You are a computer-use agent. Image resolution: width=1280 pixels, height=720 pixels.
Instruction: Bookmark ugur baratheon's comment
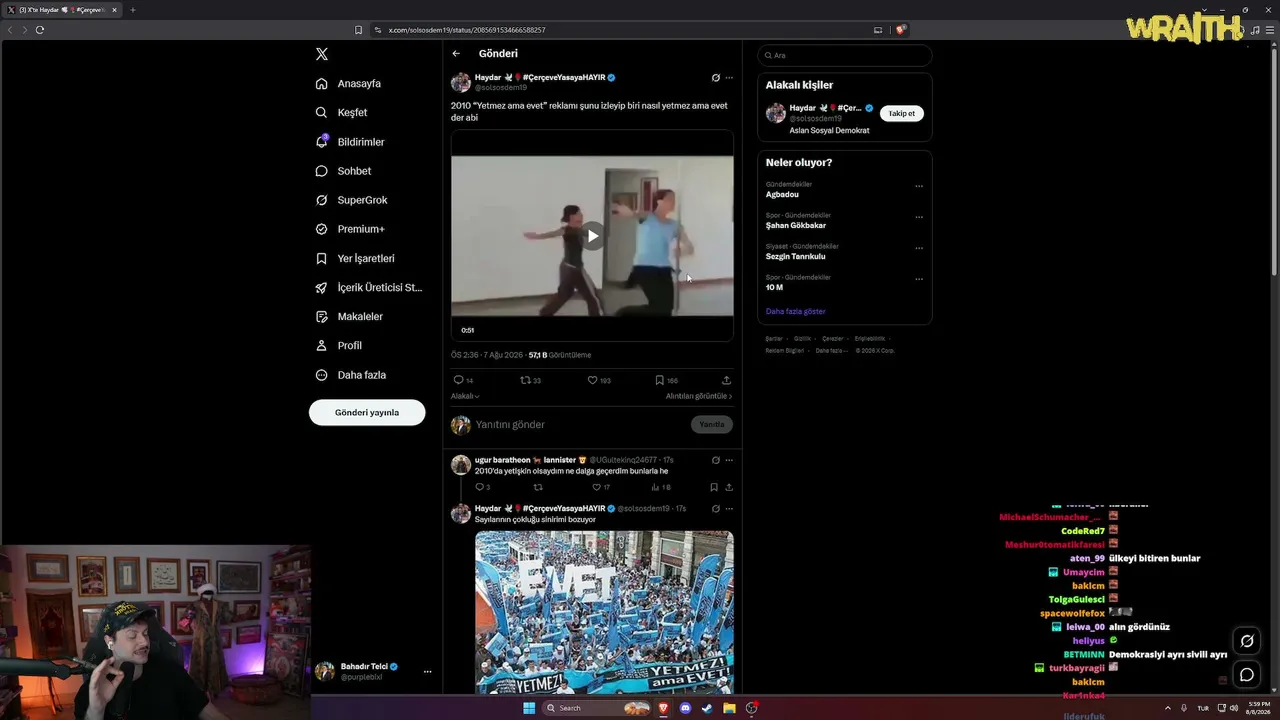(714, 487)
